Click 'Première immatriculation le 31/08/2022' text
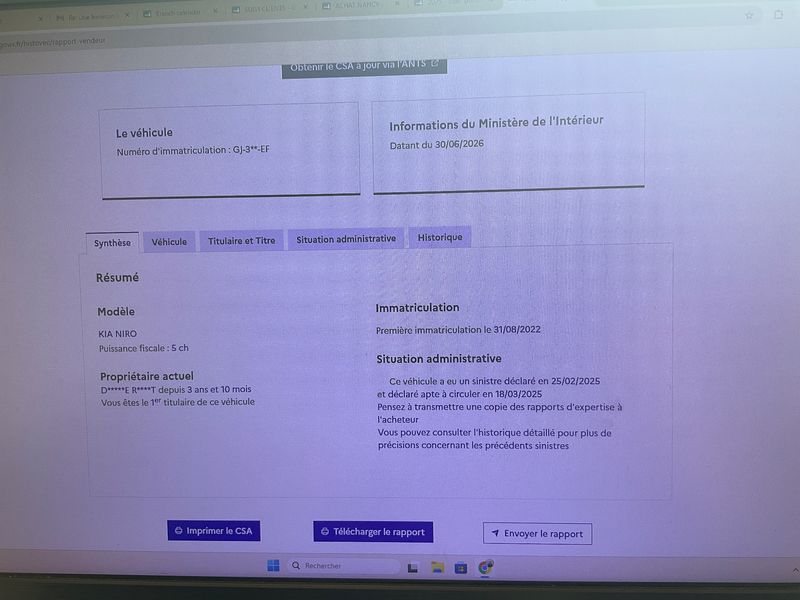This screenshot has width=800, height=600. pos(458,330)
